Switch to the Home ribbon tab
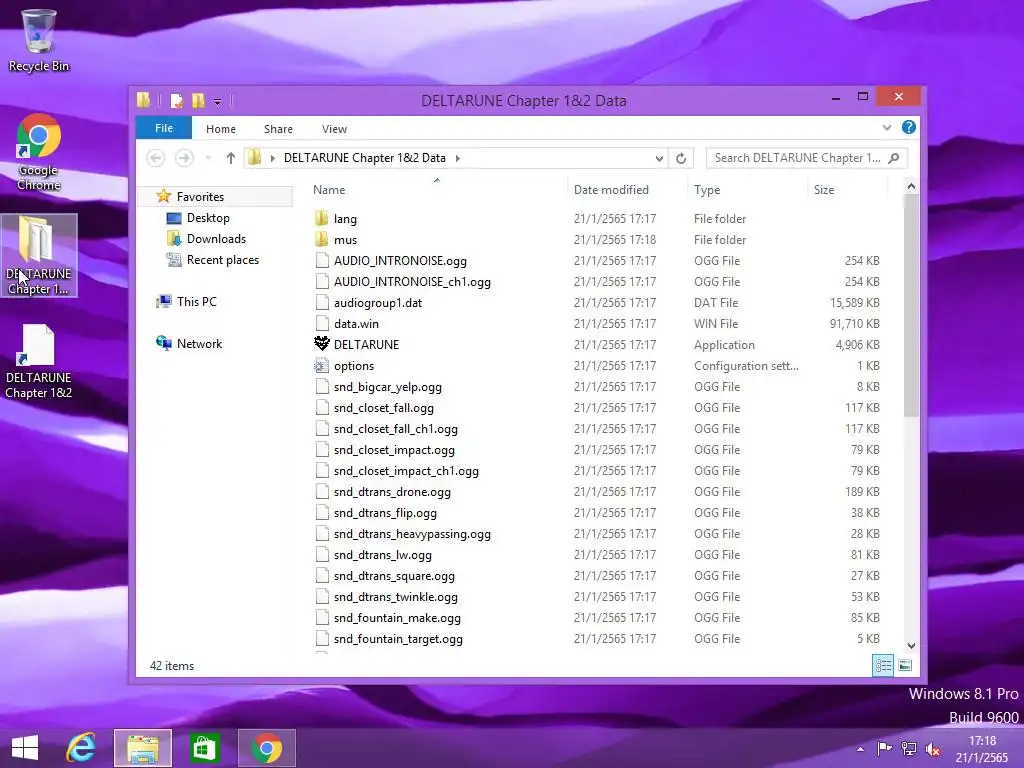The width and height of the screenshot is (1024, 768). point(221,129)
